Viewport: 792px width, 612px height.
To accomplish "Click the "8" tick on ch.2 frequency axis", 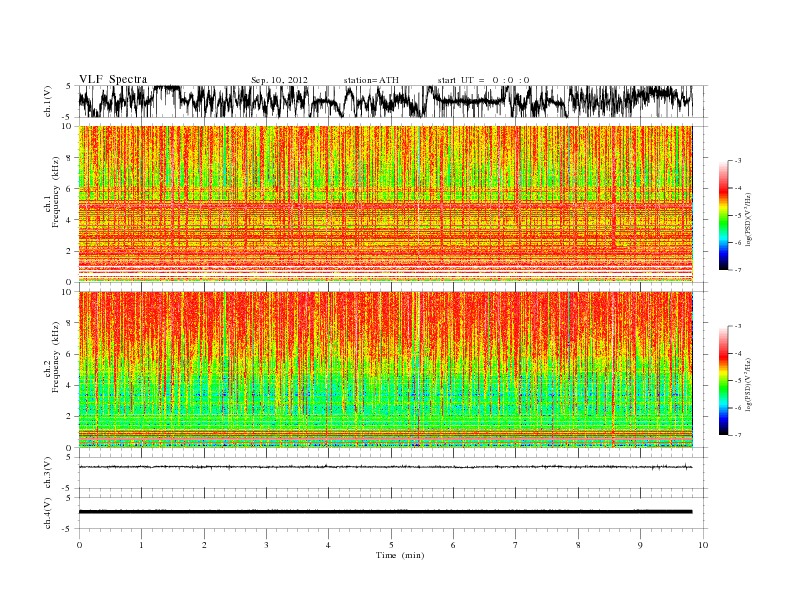I will [x=69, y=323].
